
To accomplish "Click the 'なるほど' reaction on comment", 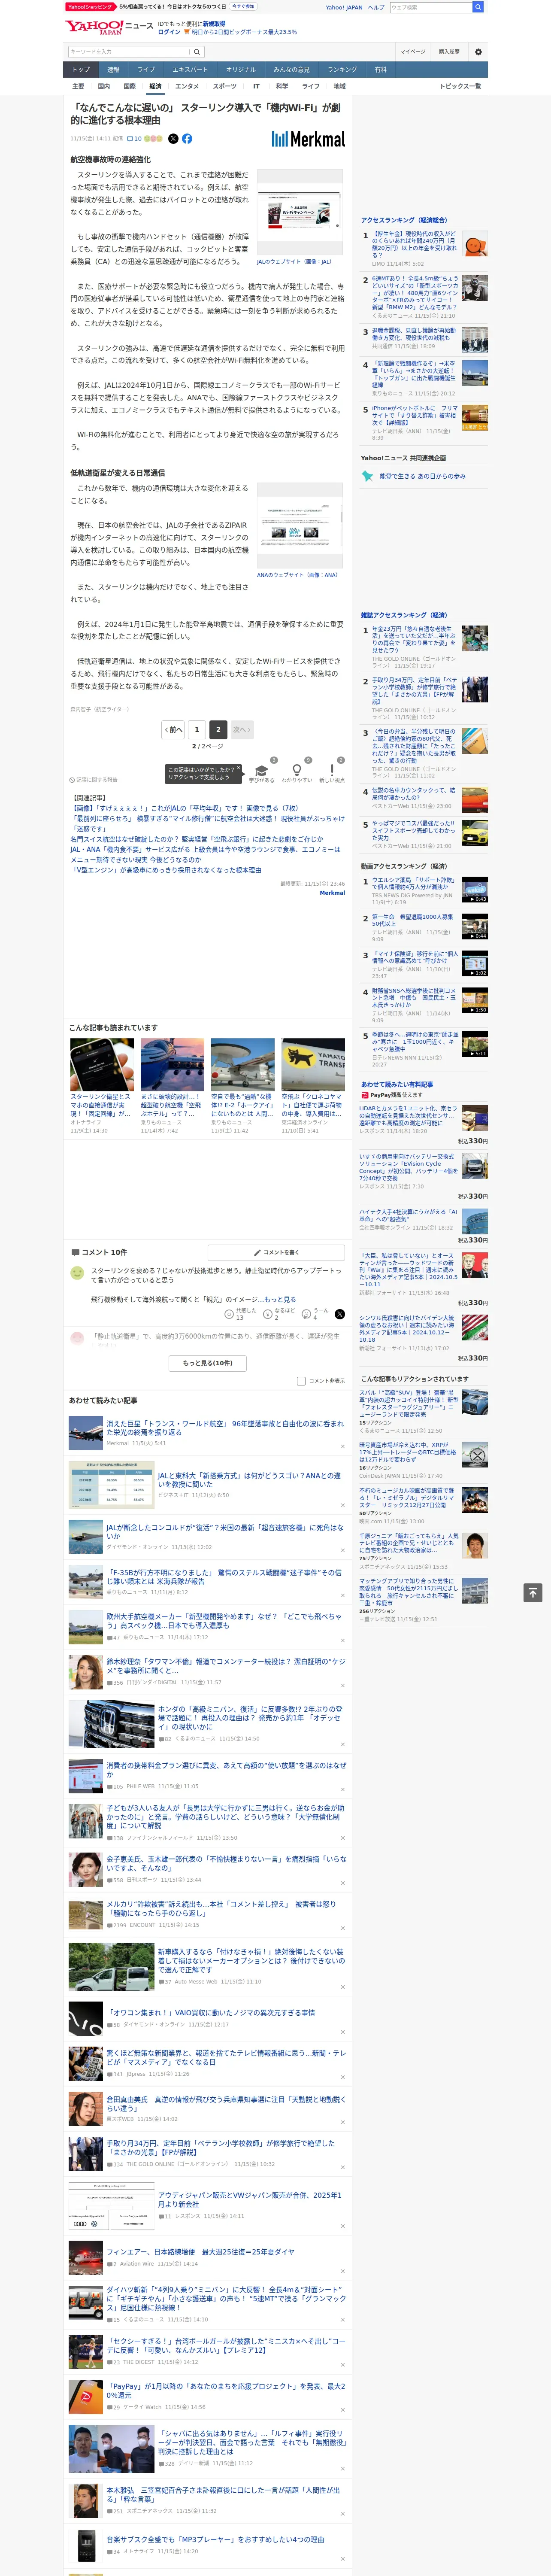I will pos(280,1314).
